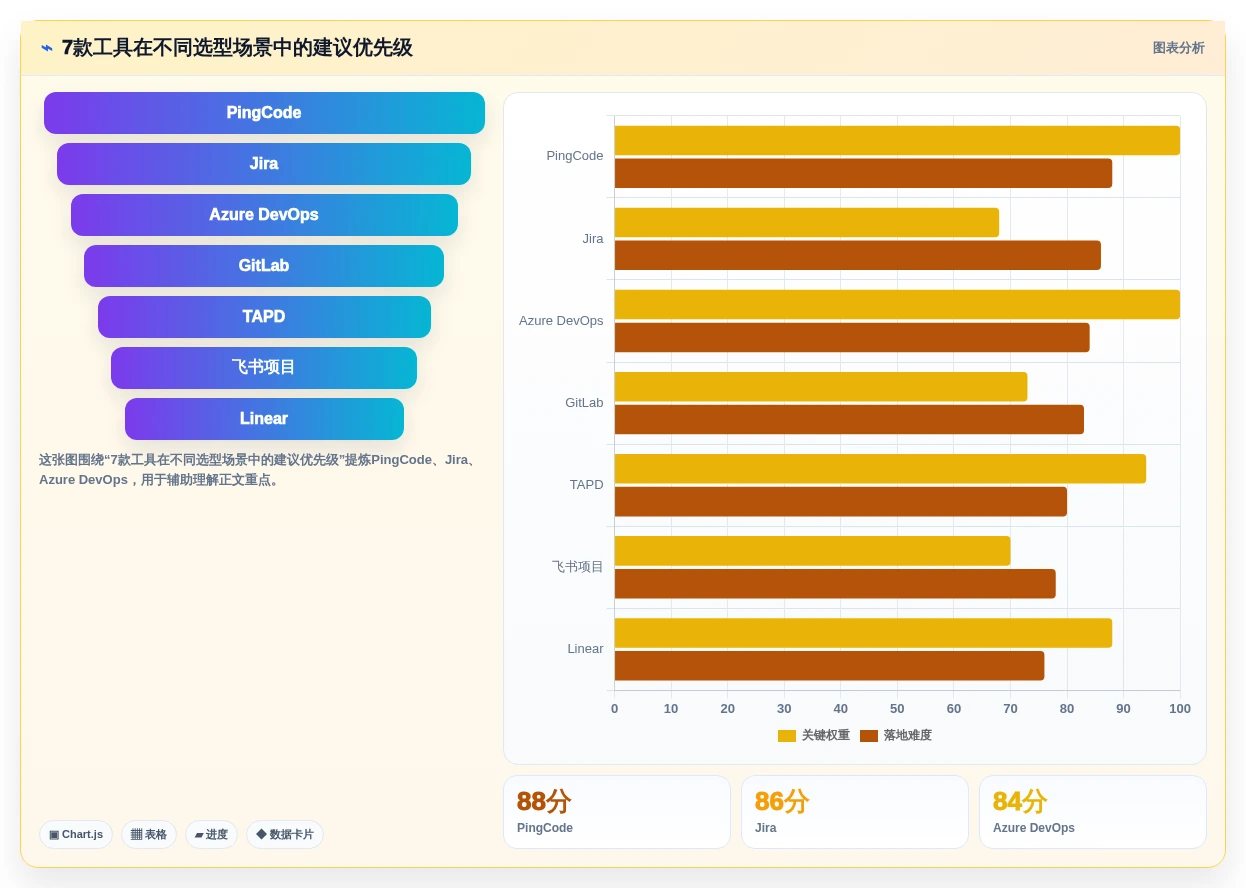Click Jira's brown 落地难度 bar

[x=857, y=255]
